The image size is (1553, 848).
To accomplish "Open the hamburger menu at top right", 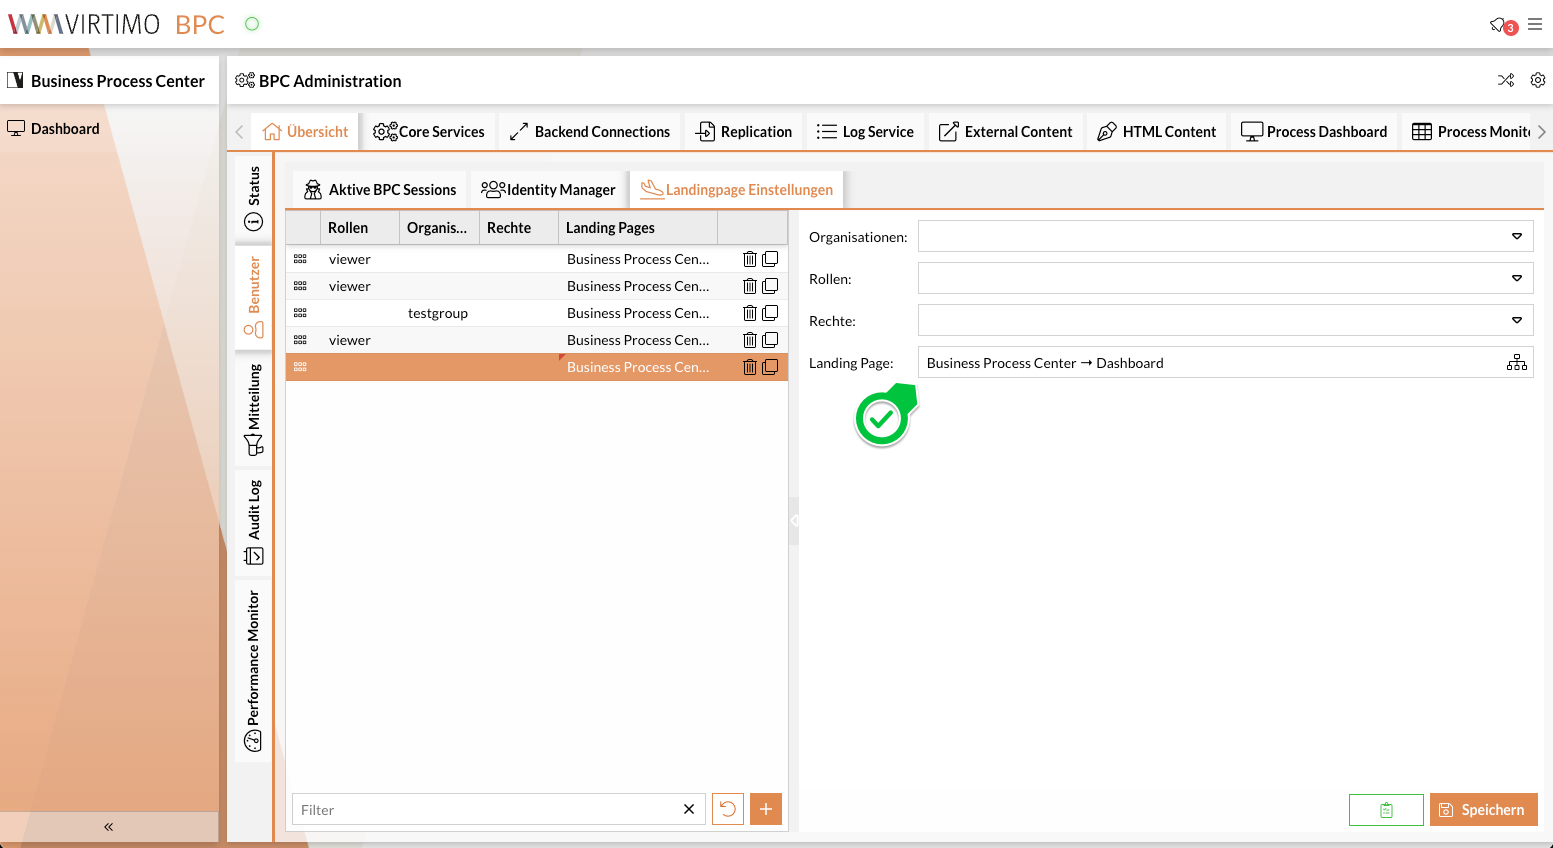I will click(x=1535, y=25).
